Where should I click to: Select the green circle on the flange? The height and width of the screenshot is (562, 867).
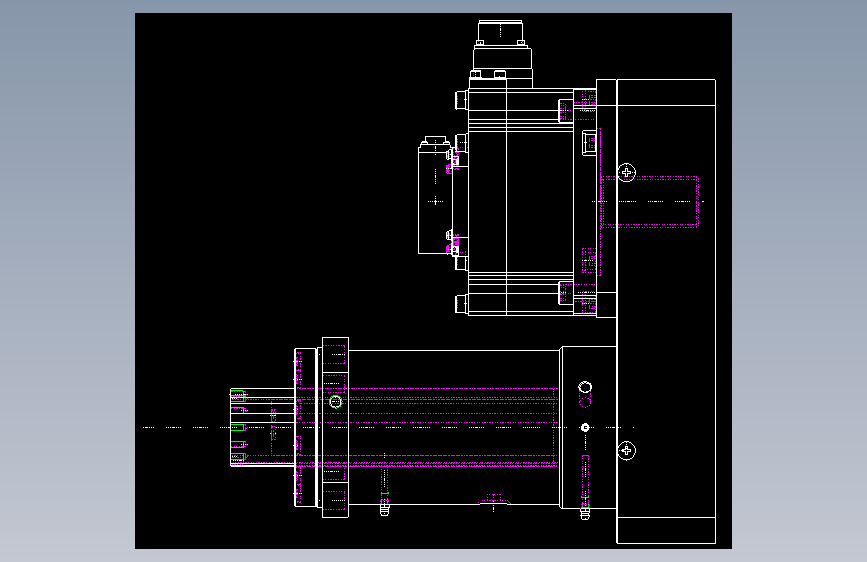click(336, 402)
